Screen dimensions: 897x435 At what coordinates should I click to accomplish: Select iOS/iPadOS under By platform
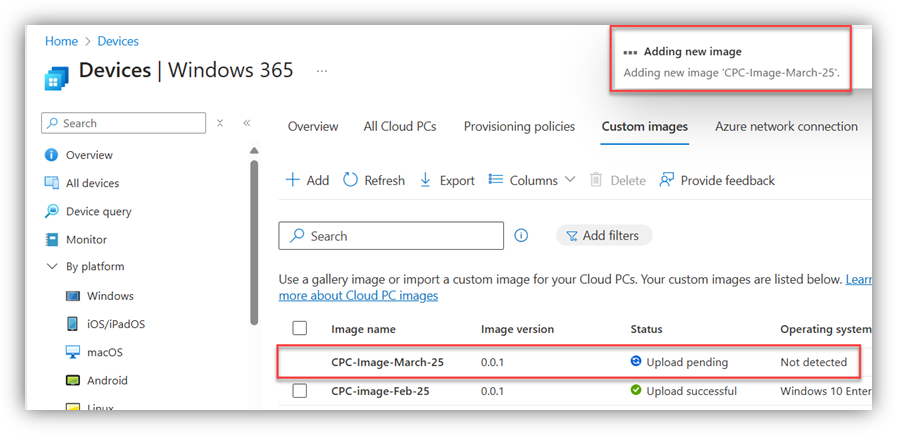click(116, 324)
